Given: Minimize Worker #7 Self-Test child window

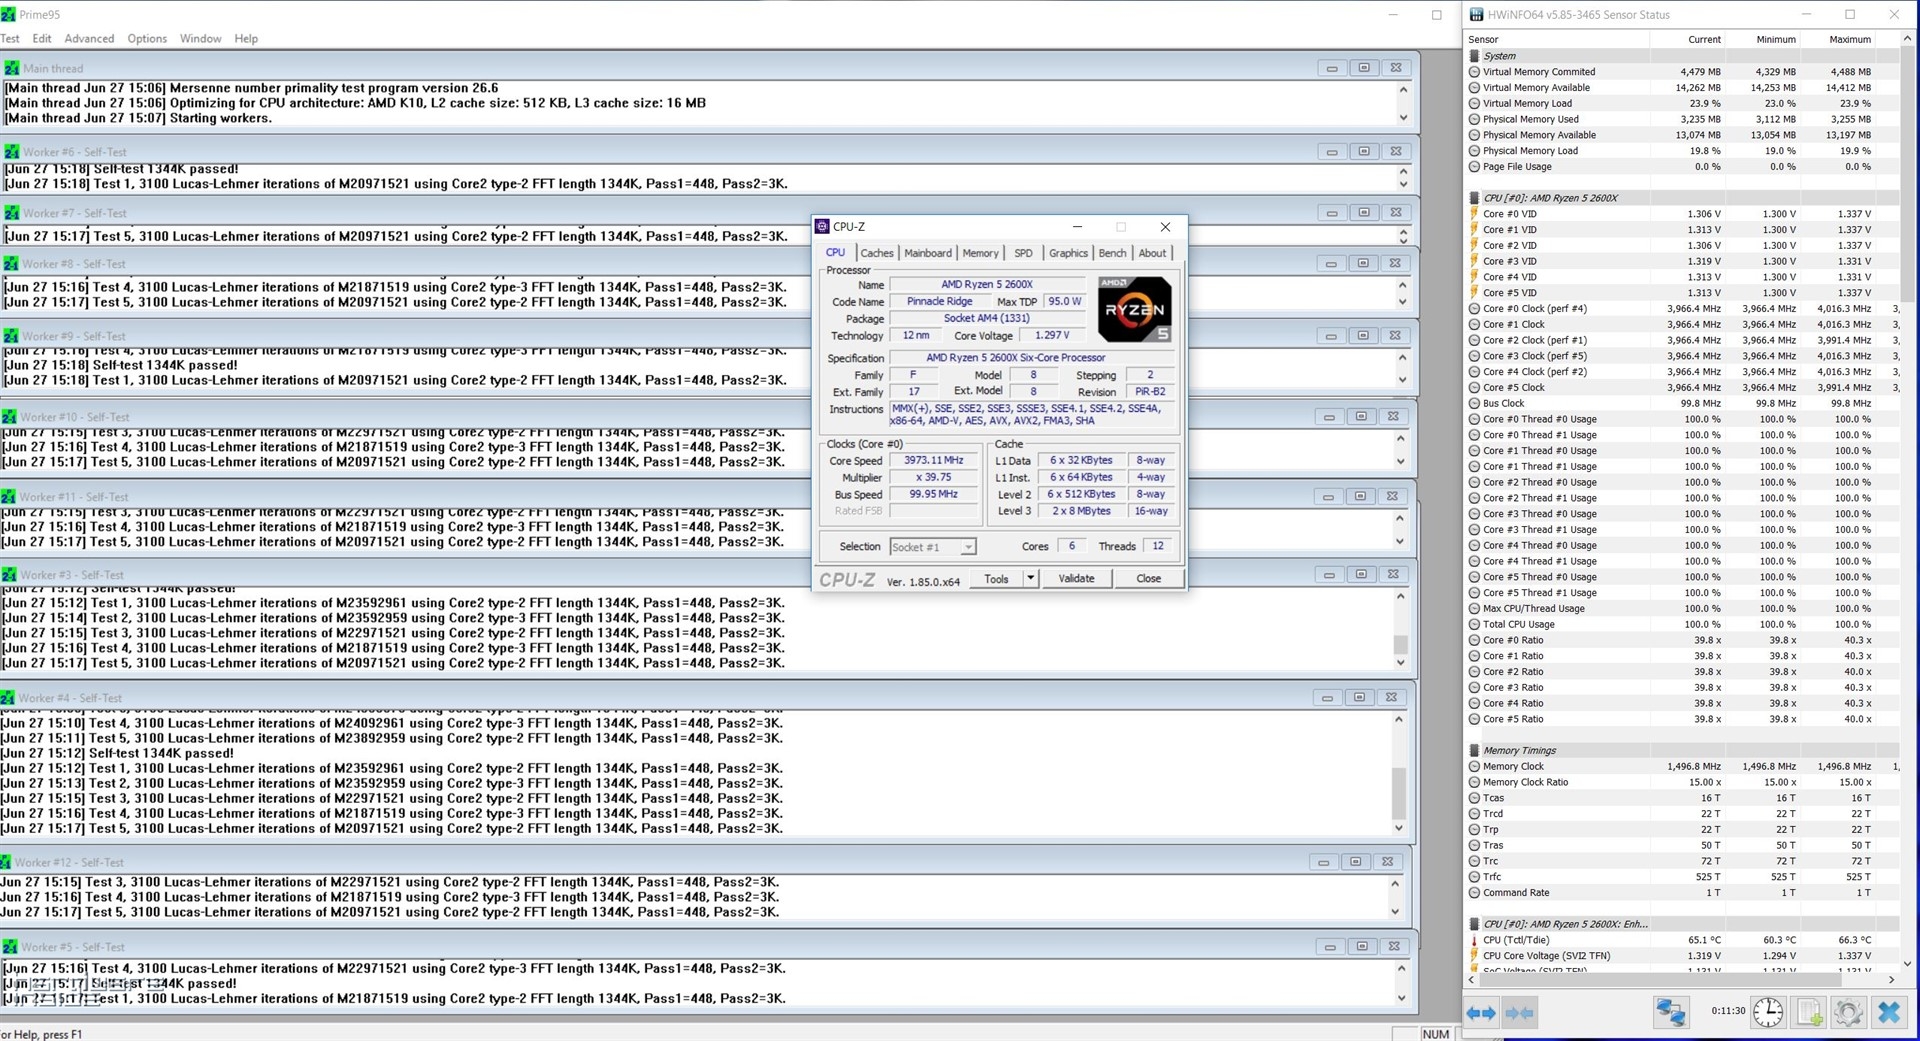Looking at the screenshot, I should (x=1331, y=213).
